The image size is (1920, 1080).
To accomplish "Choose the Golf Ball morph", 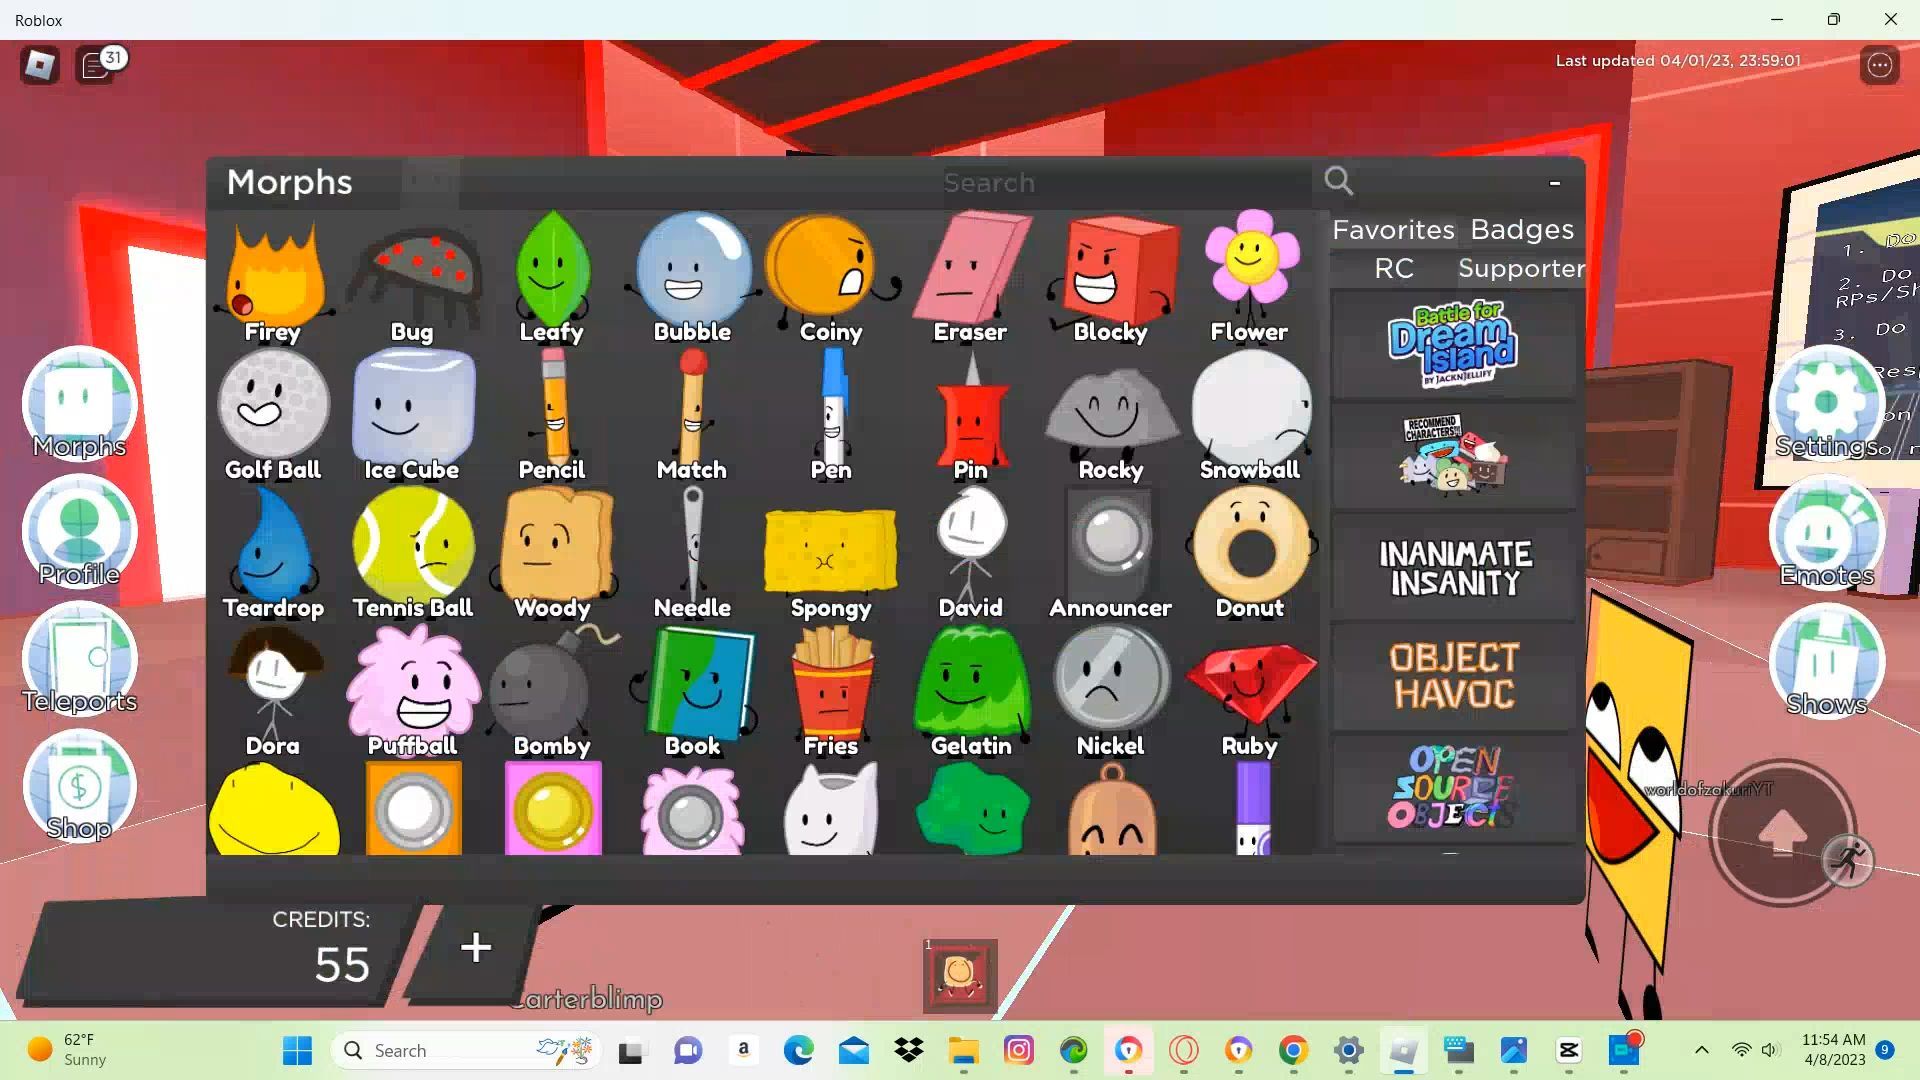I will pyautogui.click(x=273, y=416).
